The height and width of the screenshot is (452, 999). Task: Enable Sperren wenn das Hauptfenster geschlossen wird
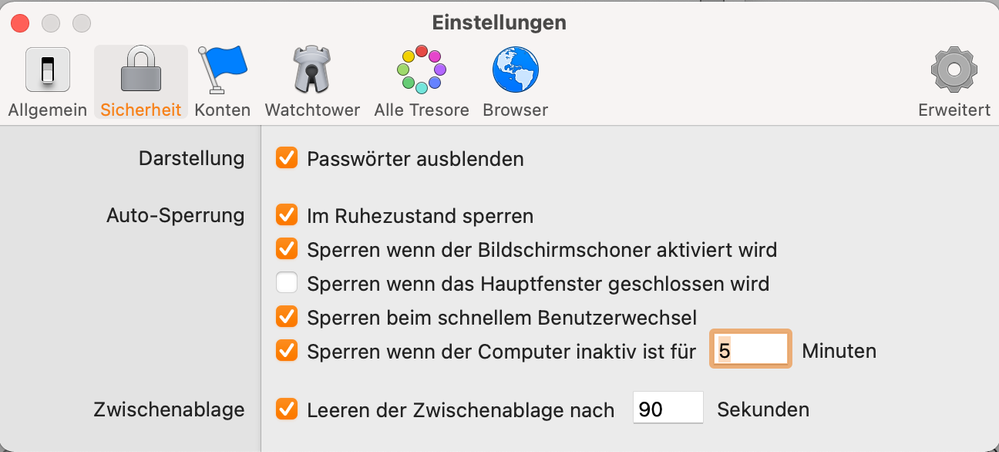pos(287,284)
